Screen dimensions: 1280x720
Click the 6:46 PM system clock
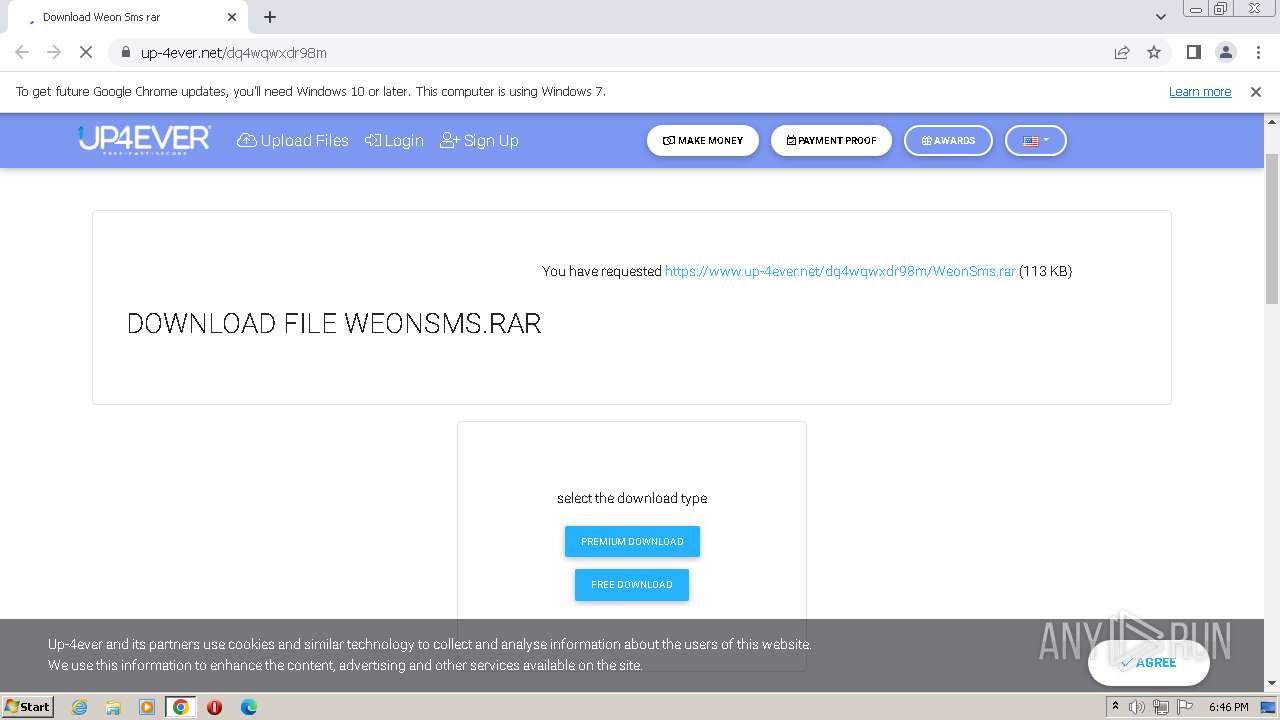click(1228, 707)
